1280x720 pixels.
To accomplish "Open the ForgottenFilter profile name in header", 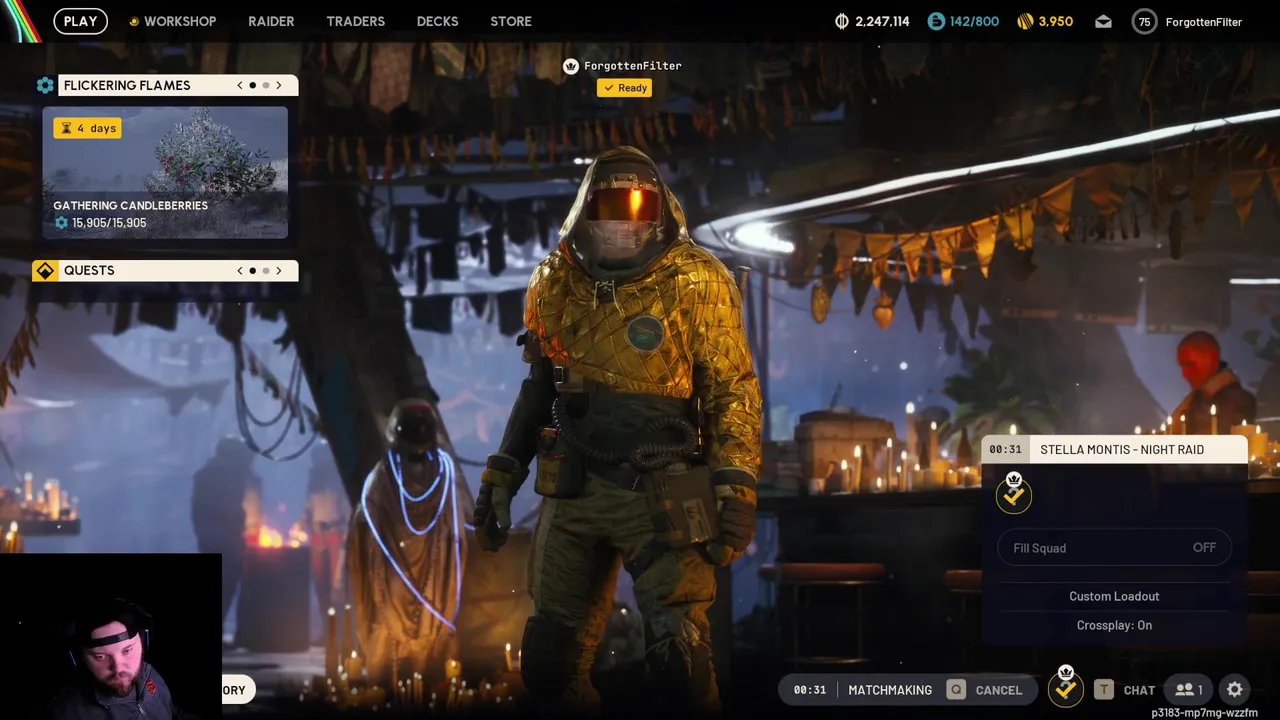I will [x=1204, y=22].
